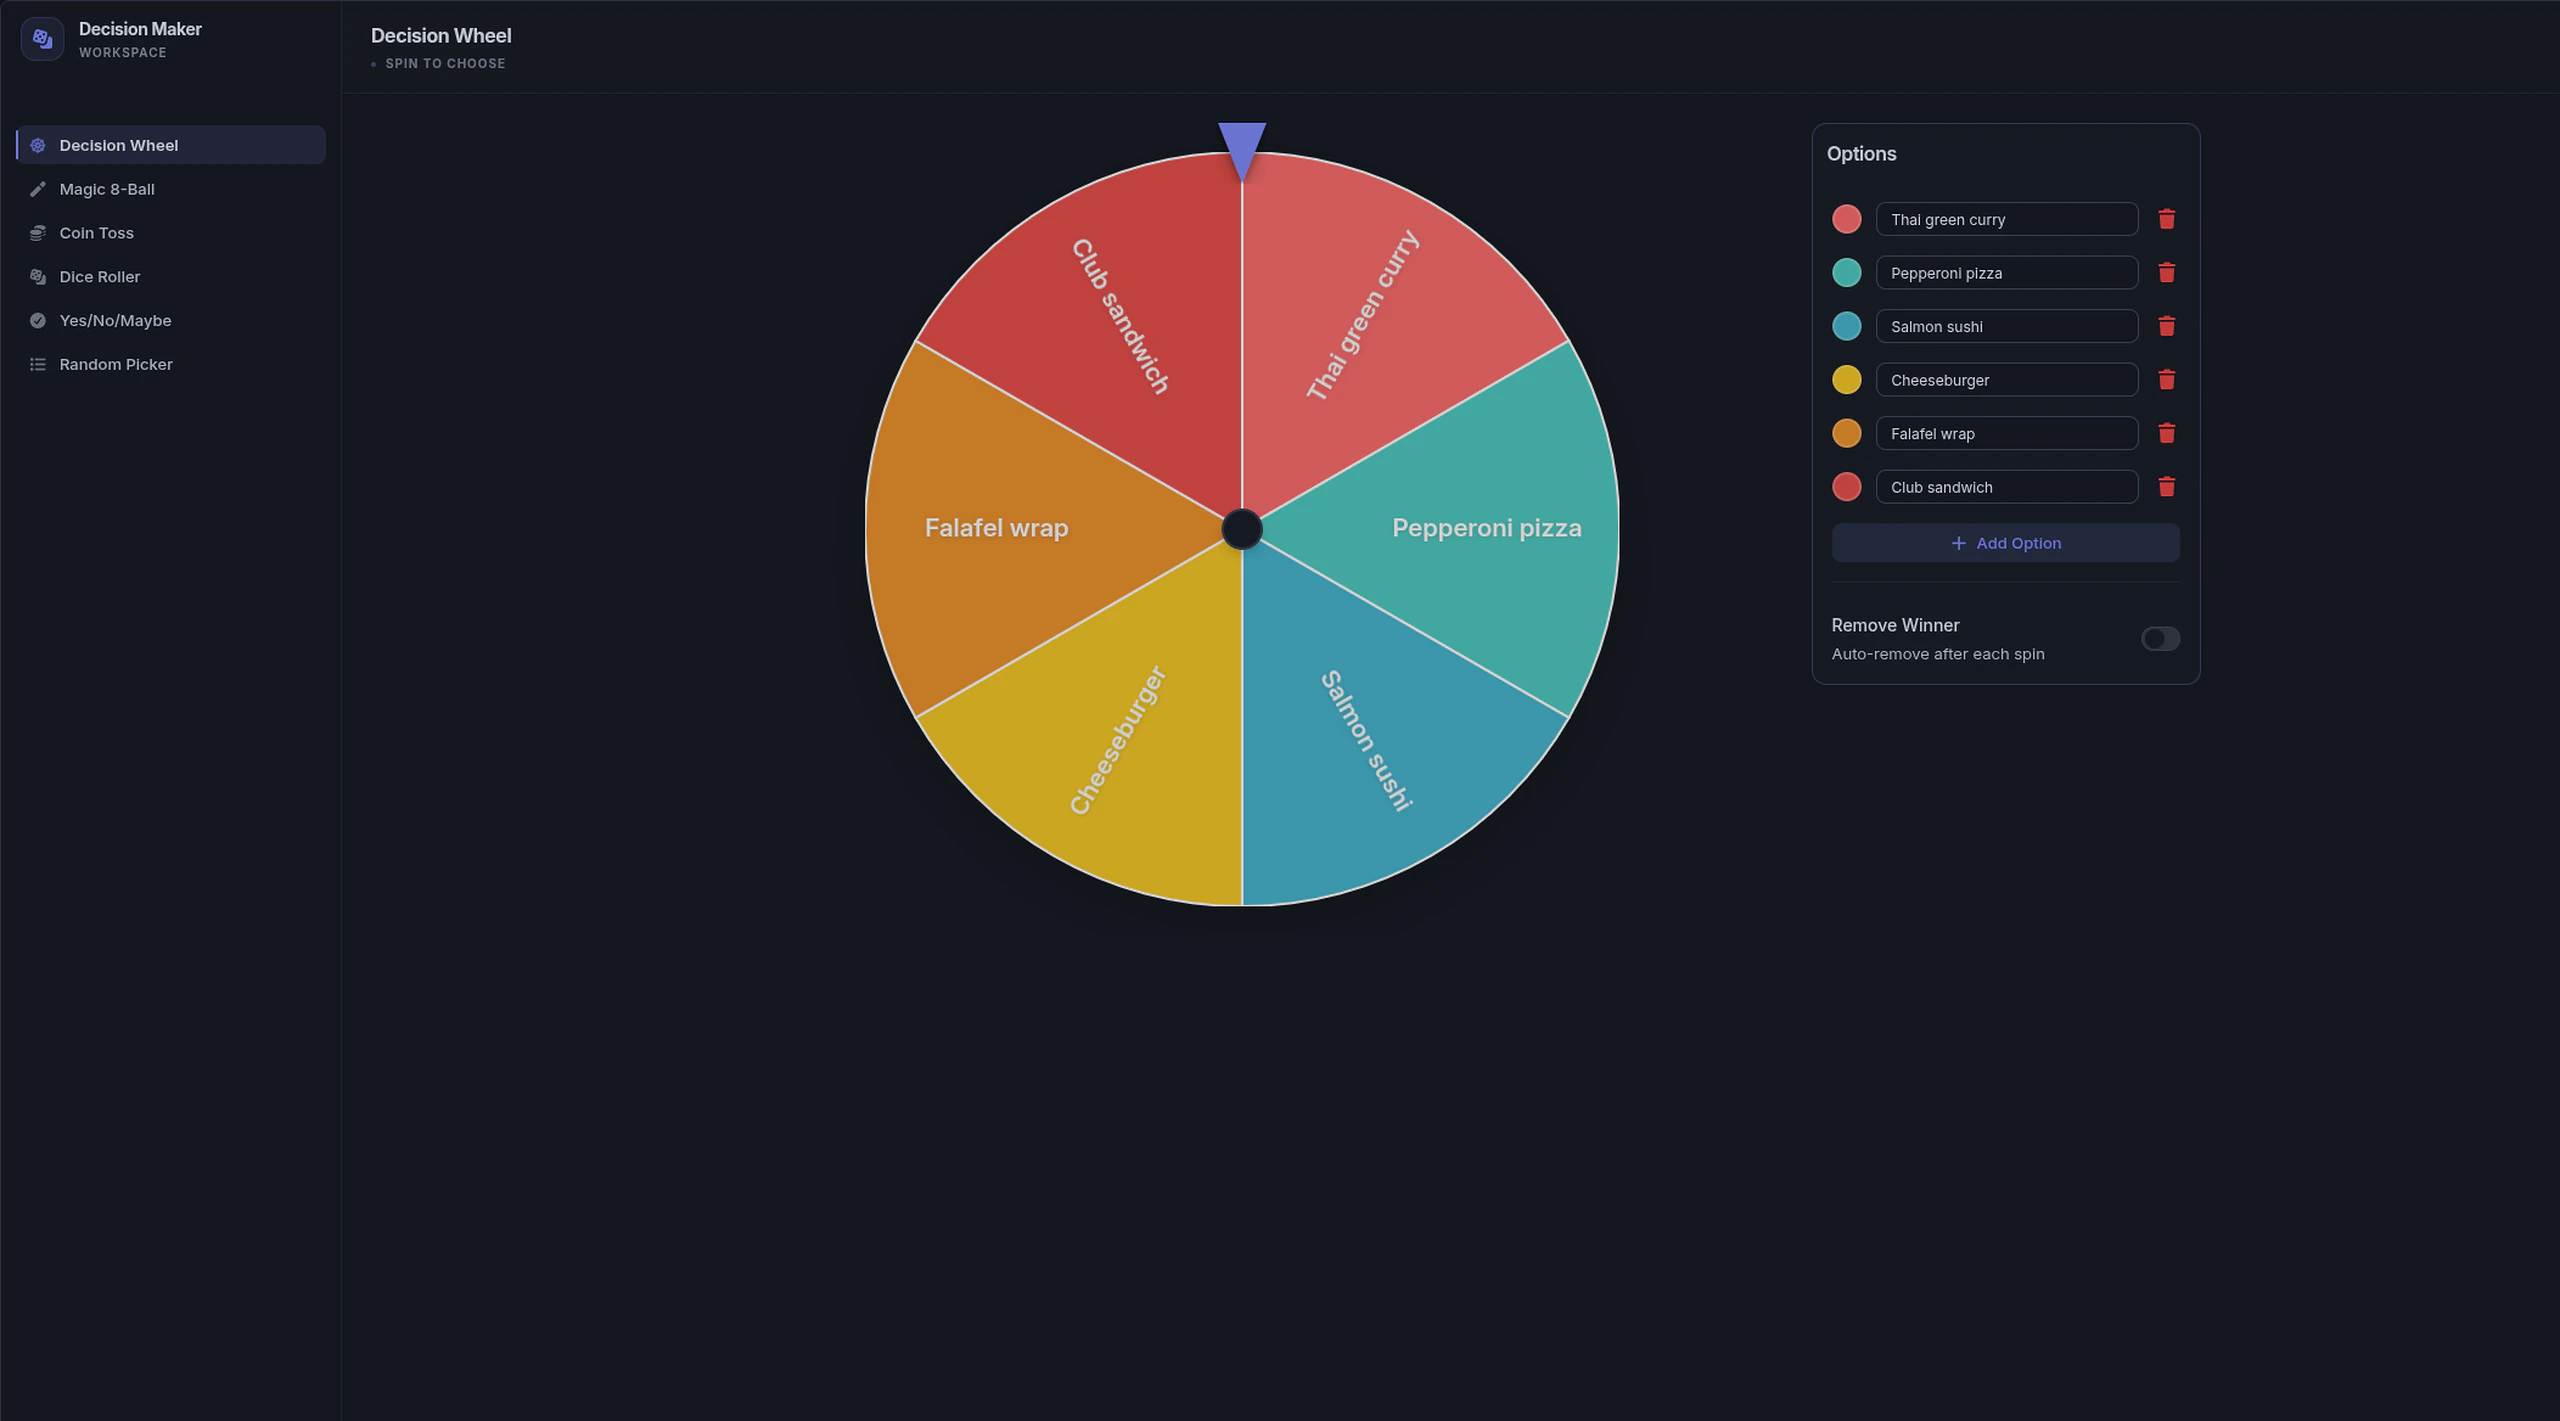
Task: Switch to Yes/No/Maybe in the sidebar
Action: [x=171, y=321]
